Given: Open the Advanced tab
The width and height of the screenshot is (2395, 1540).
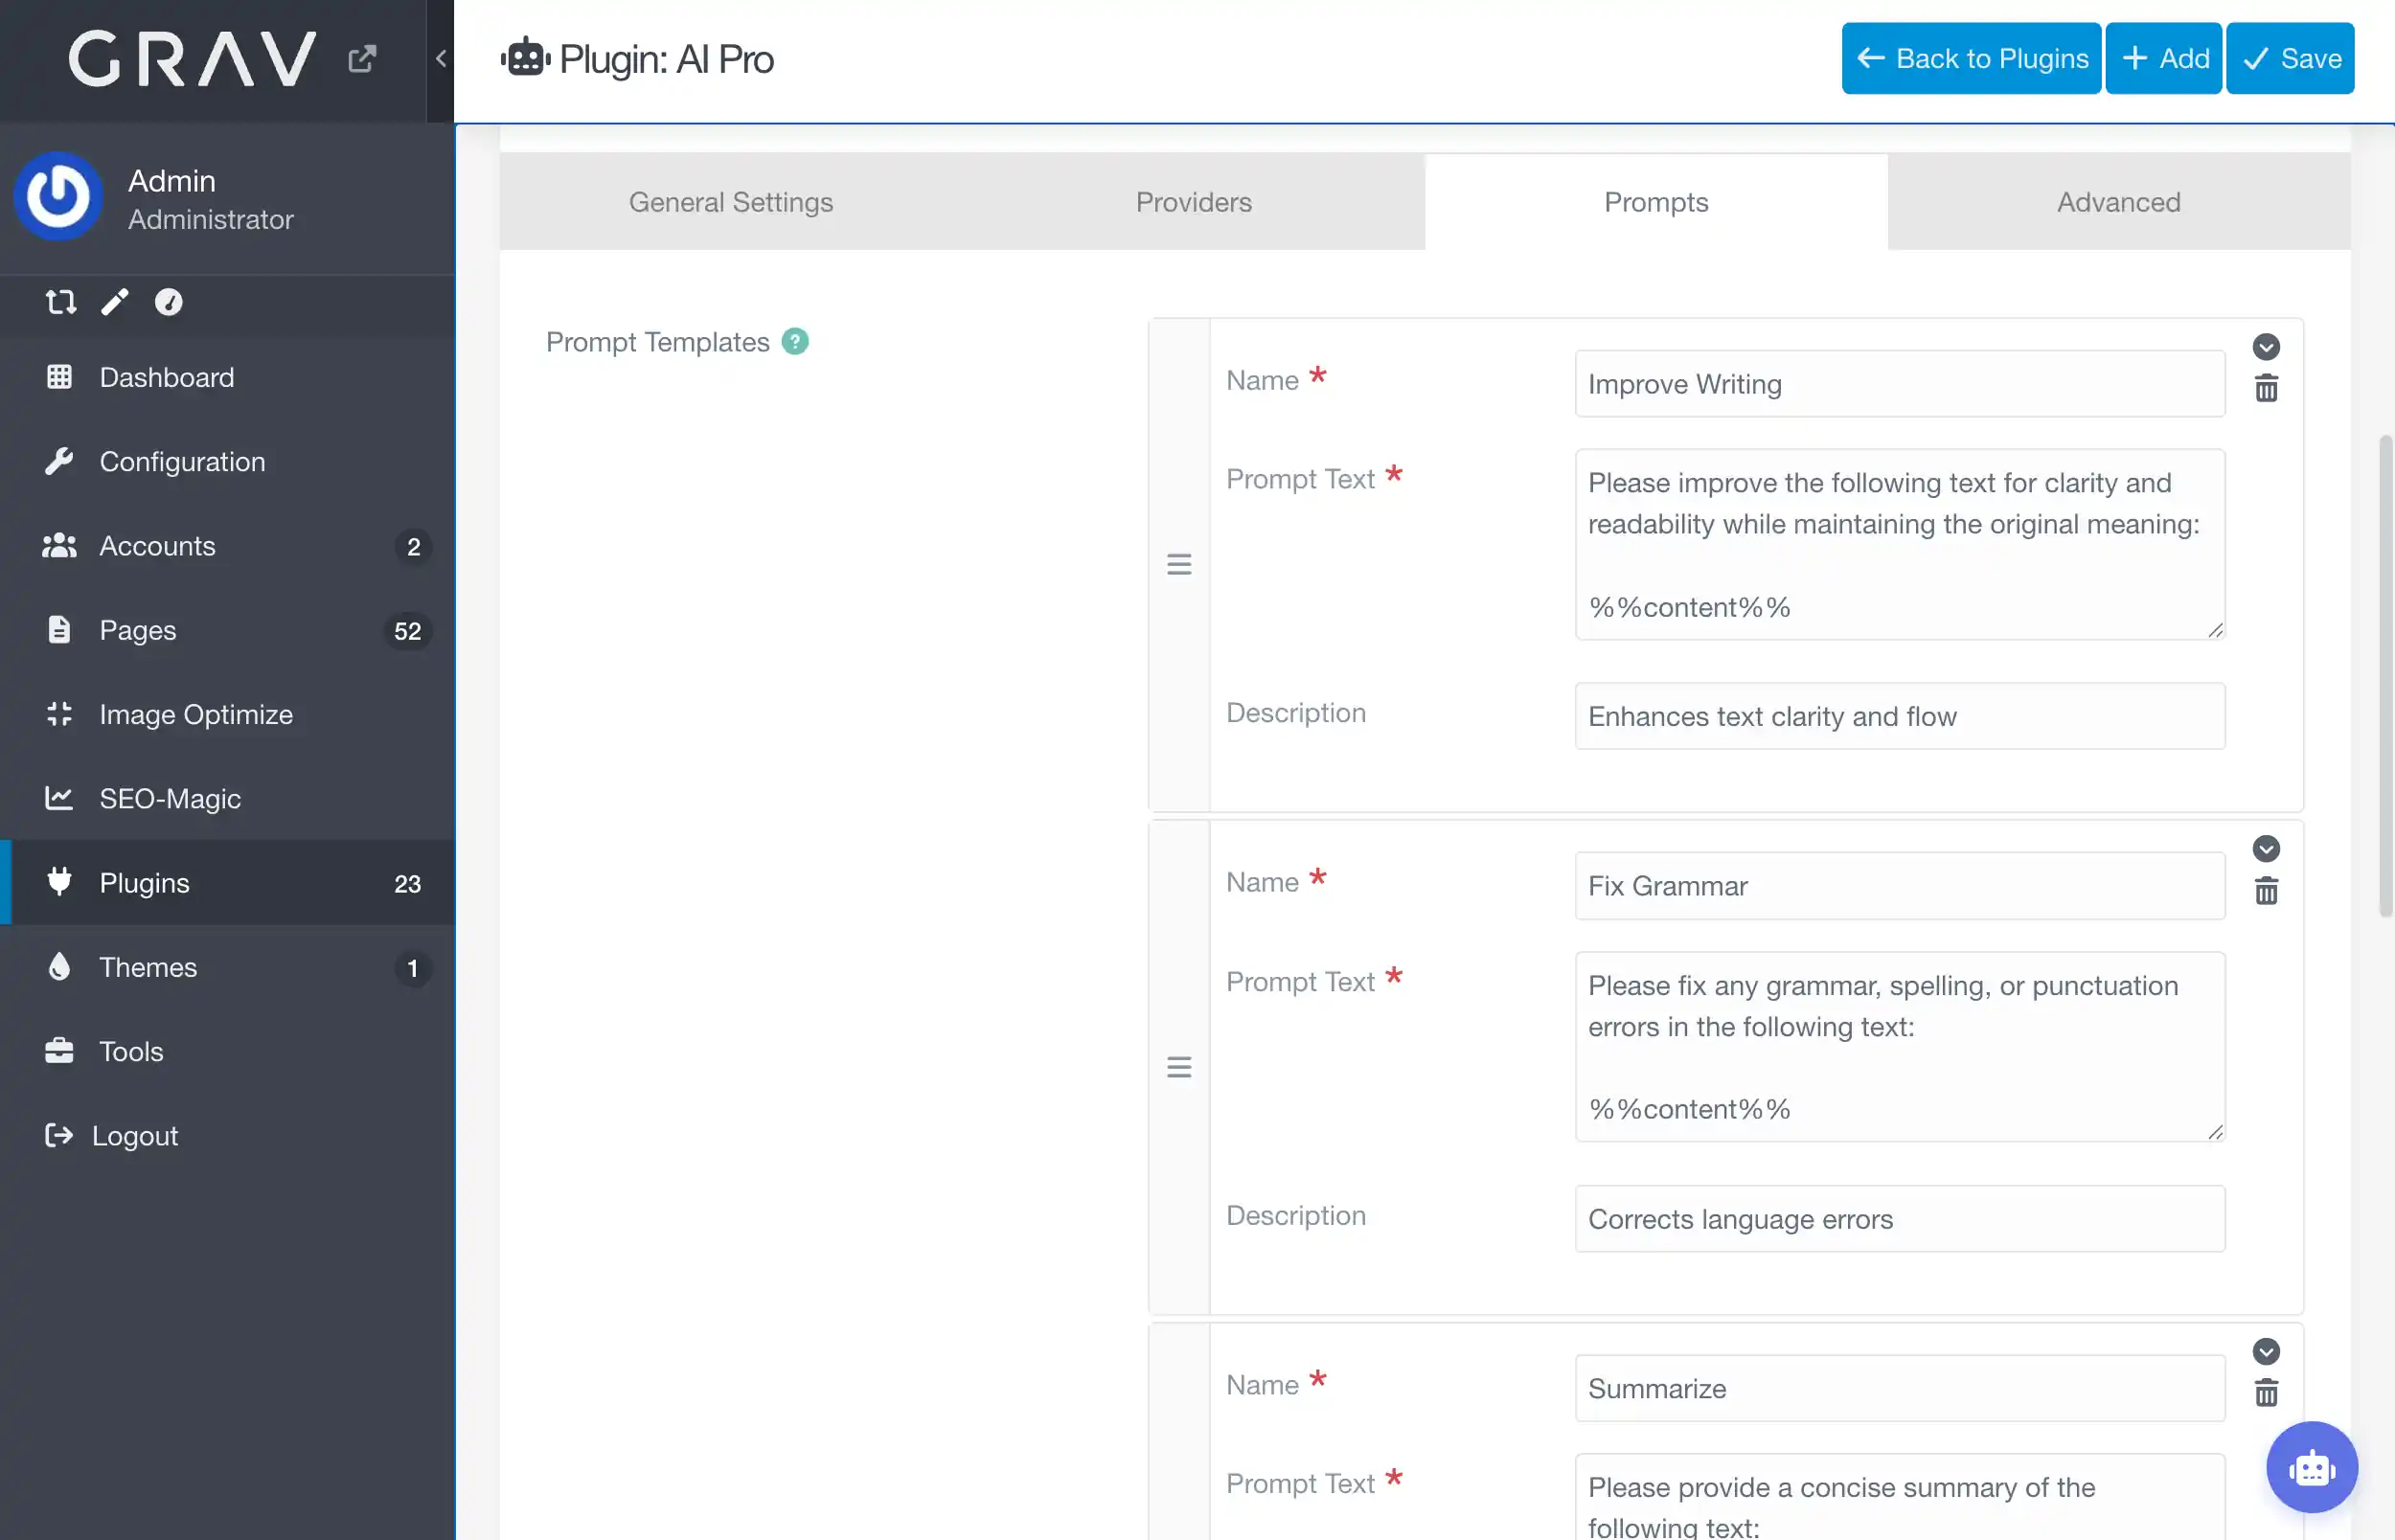Looking at the screenshot, I should click(x=2118, y=202).
